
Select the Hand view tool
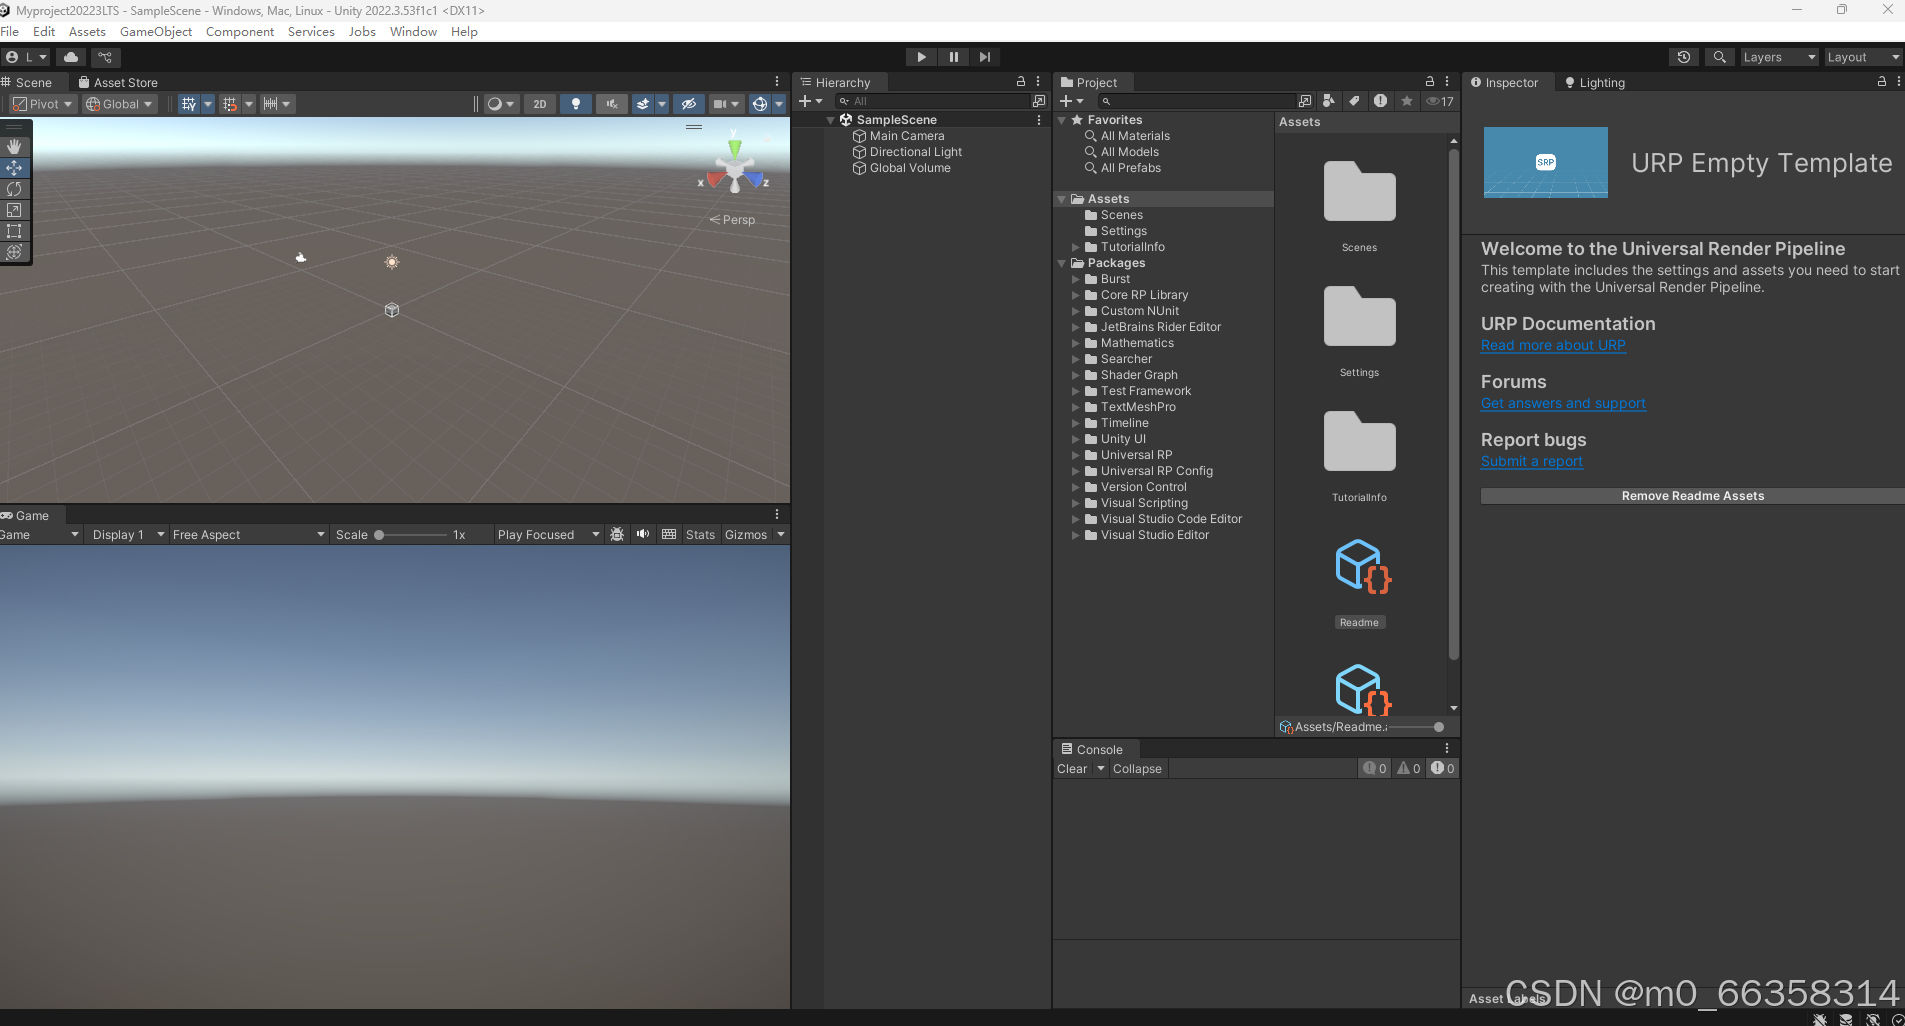(14, 146)
